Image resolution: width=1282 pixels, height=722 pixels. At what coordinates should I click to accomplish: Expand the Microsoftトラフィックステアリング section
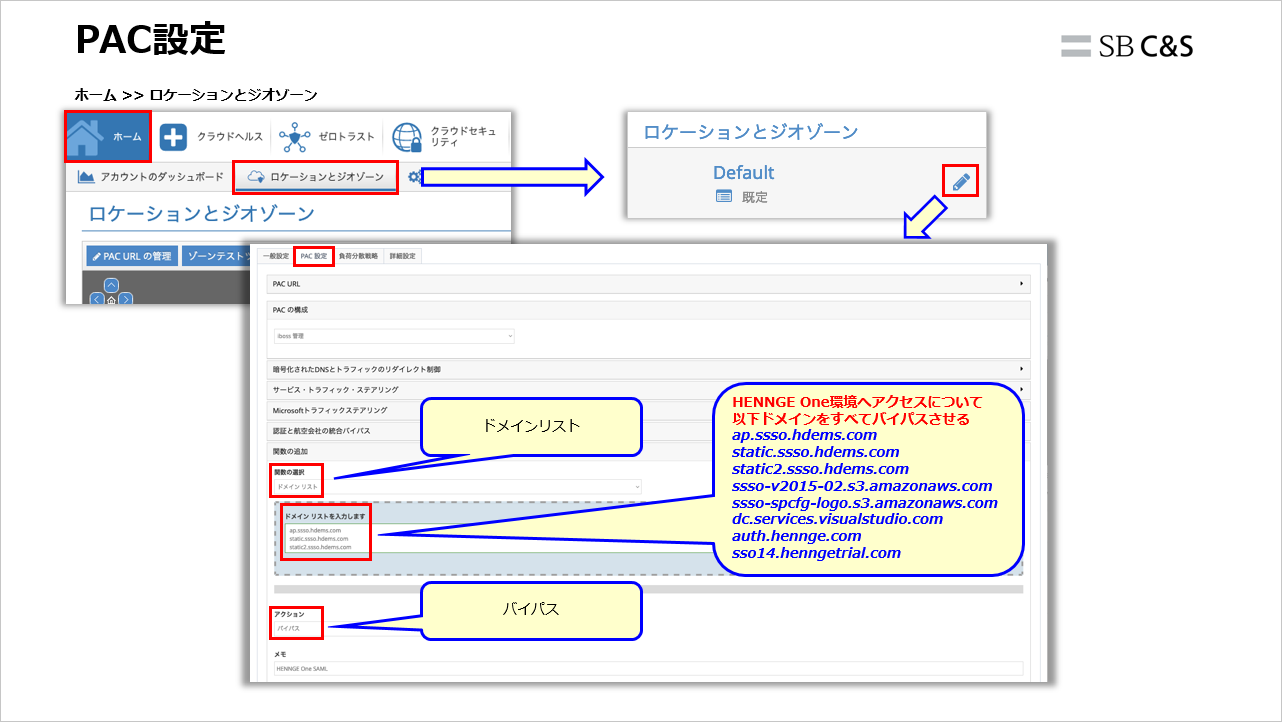[x=648, y=410]
